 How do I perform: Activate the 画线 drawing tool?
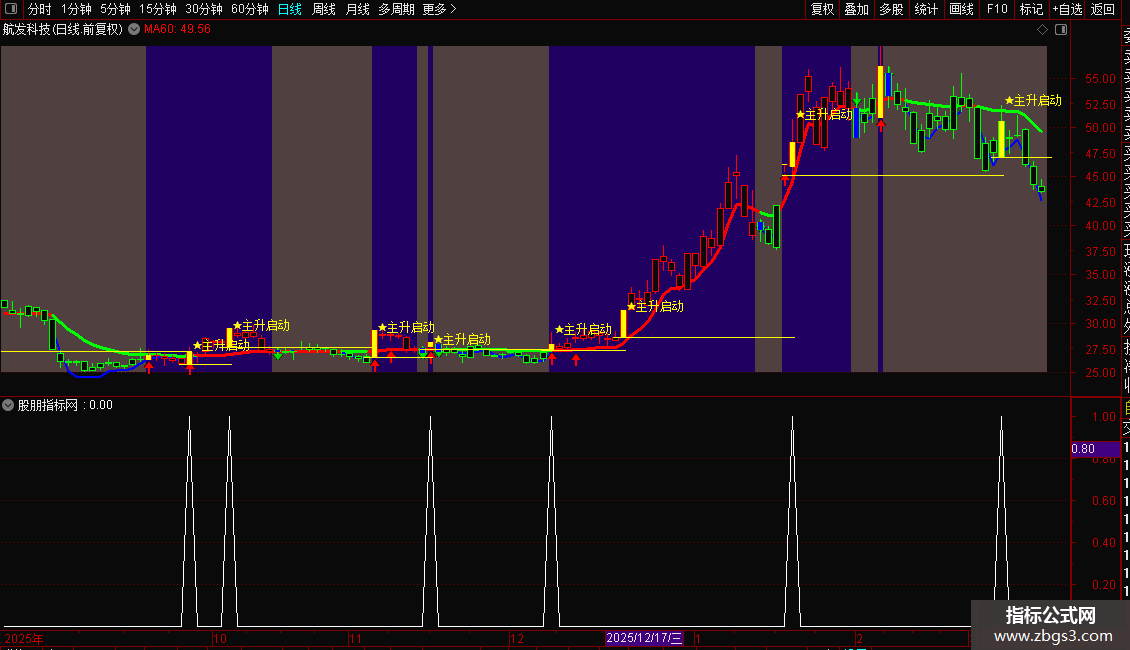click(x=961, y=9)
